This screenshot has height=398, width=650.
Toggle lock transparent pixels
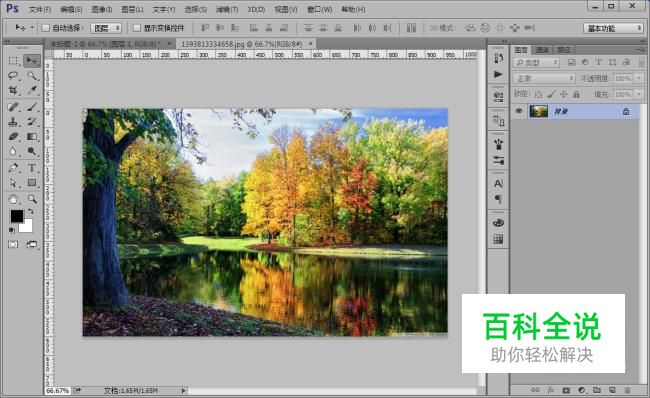(x=538, y=95)
